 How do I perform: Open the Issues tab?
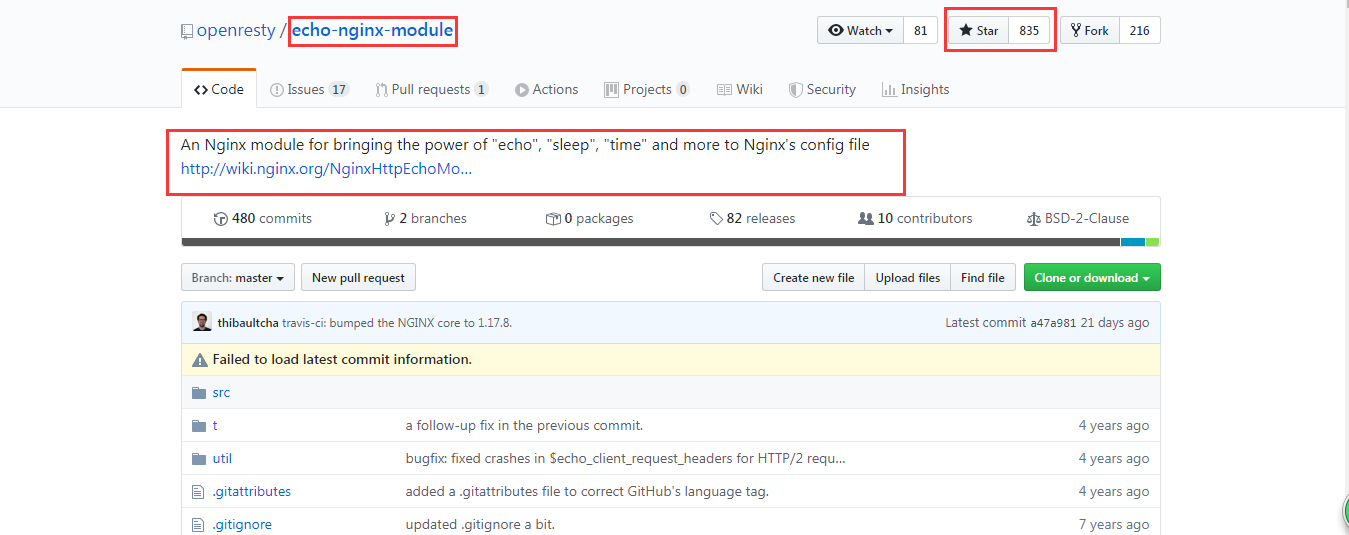pos(309,89)
